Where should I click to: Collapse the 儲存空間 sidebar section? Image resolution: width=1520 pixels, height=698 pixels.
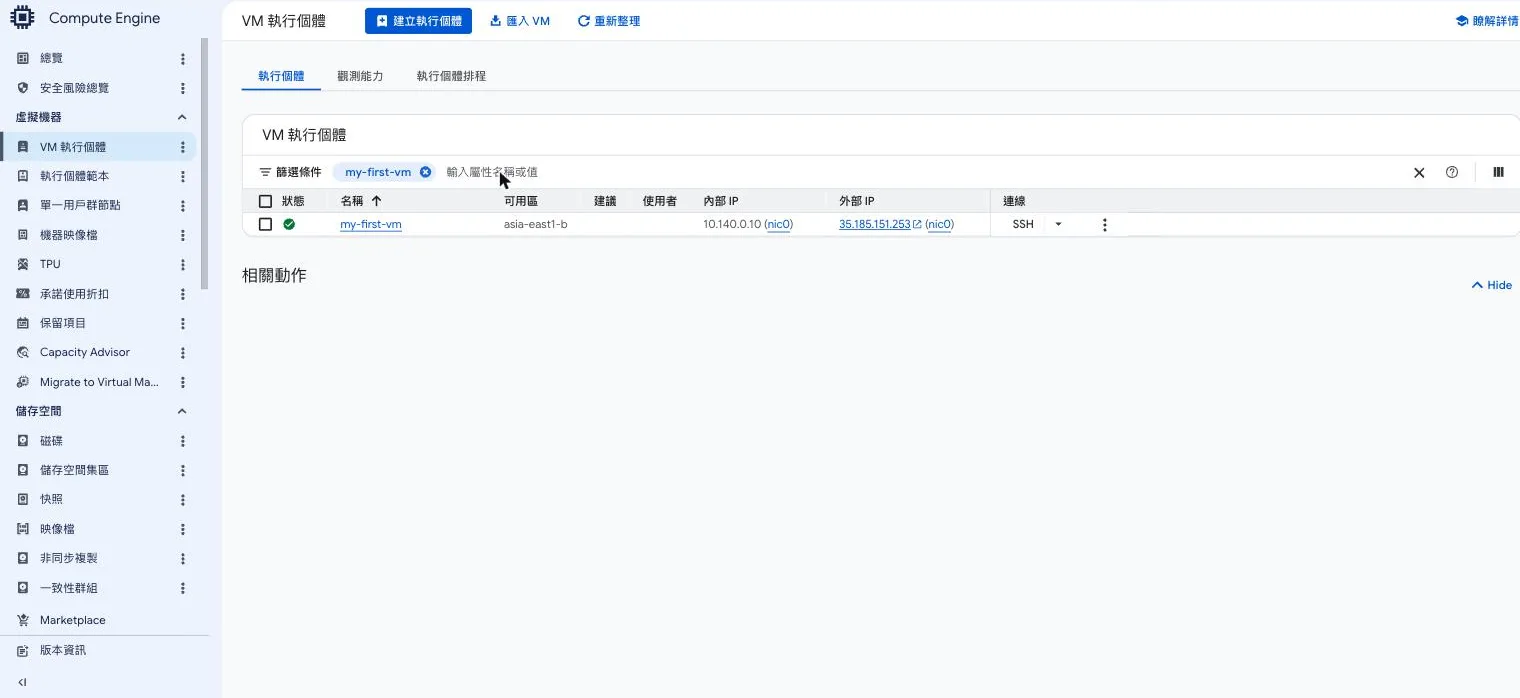[182, 411]
